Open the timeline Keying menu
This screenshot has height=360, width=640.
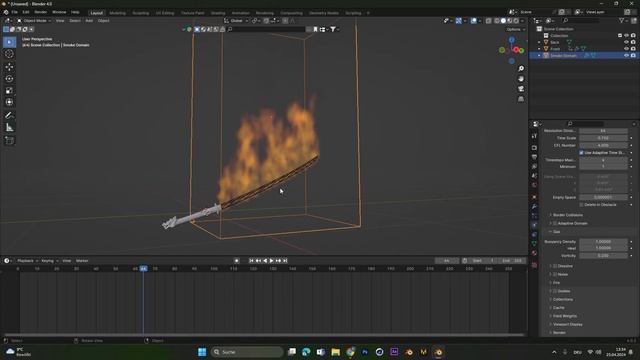pyautogui.click(x=49, y=260)
